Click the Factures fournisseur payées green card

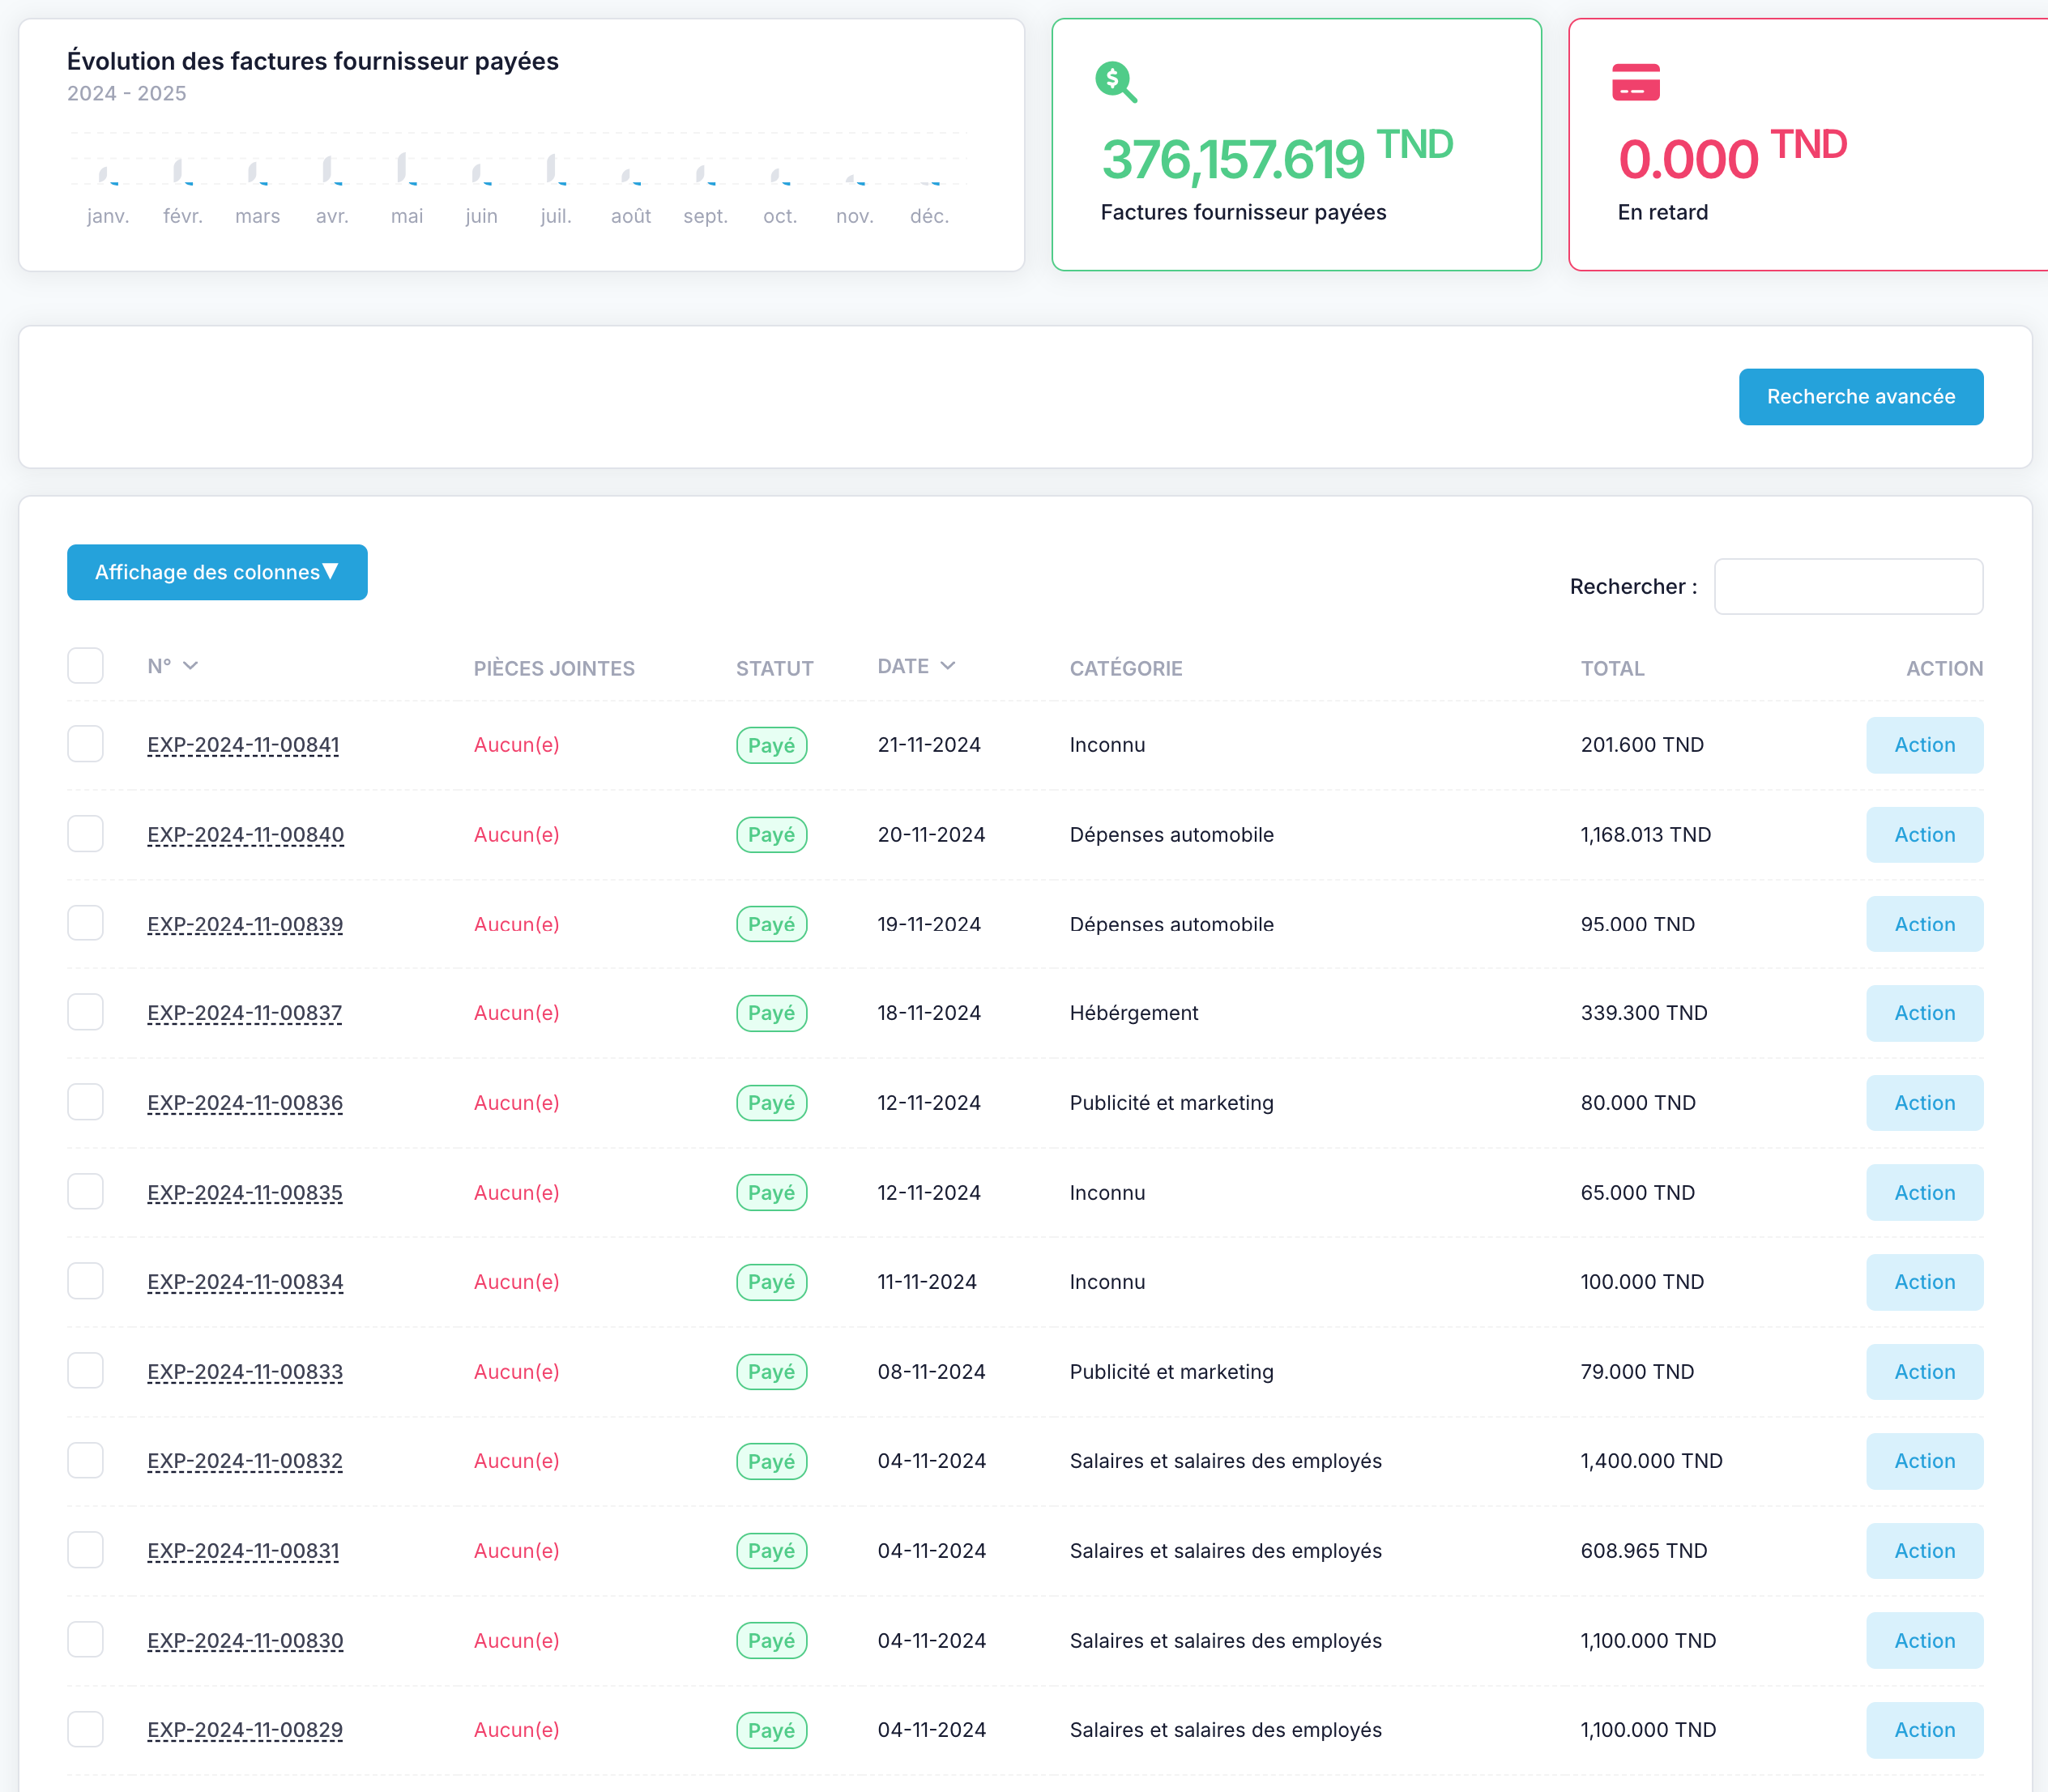1296,145
